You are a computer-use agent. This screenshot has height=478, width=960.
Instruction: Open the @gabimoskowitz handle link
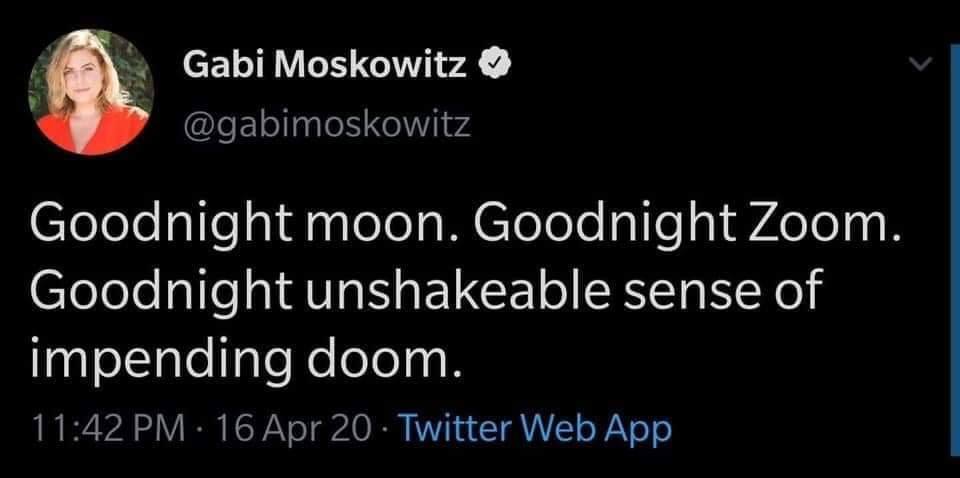point(326,125)
